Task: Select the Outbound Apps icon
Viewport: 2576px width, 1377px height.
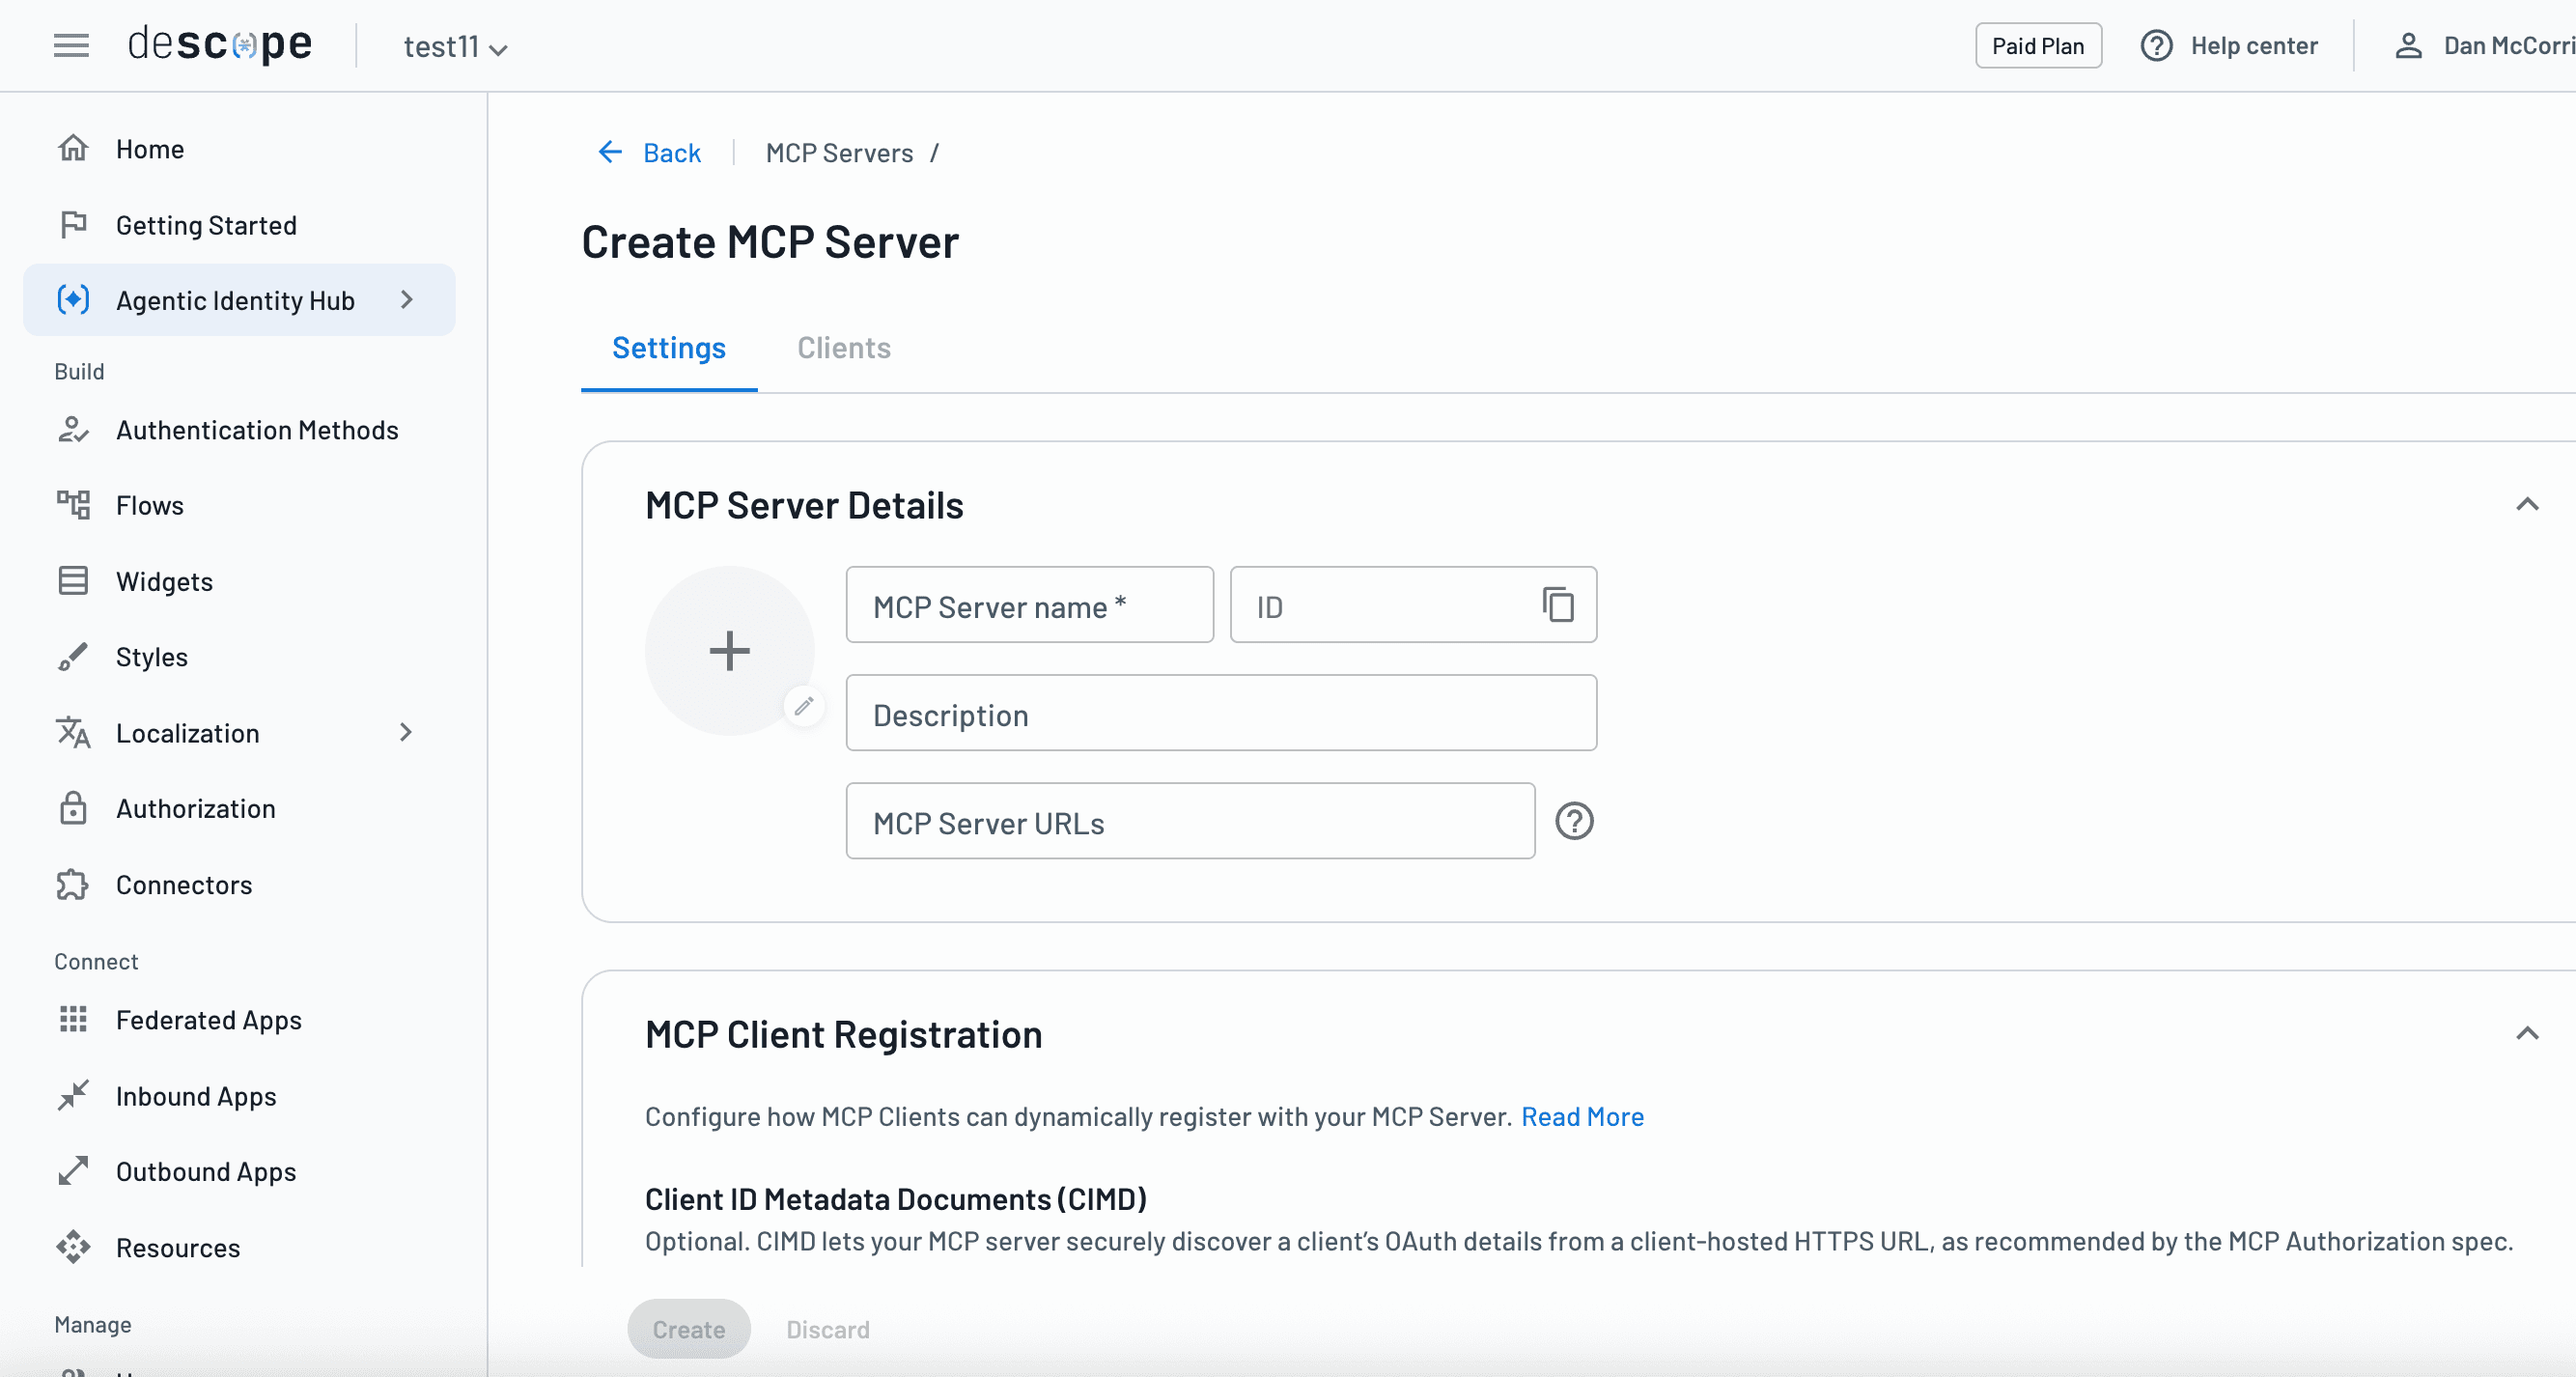Action: 73,1171
